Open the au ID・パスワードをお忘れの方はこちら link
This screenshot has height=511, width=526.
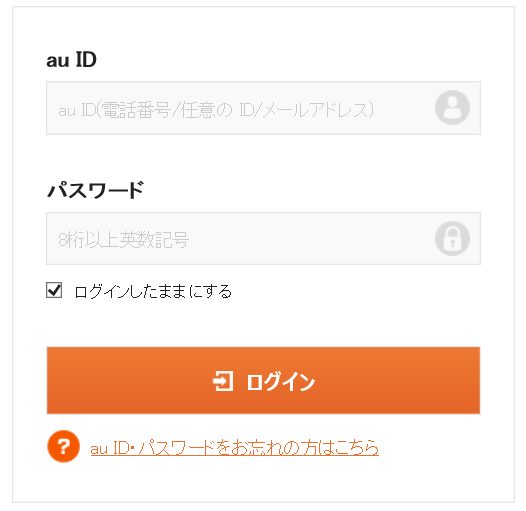234,447
